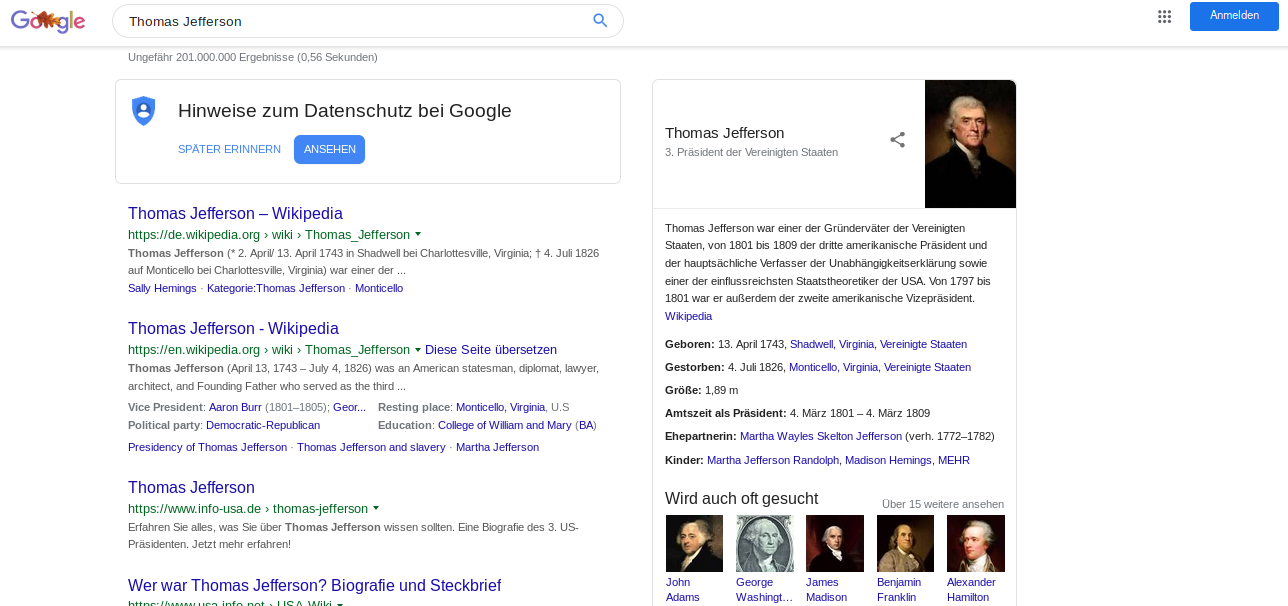Expand the en.wikipedia.org result dropdown arrow
This screenshot has width=1288, height=606.
coord(418,350)
